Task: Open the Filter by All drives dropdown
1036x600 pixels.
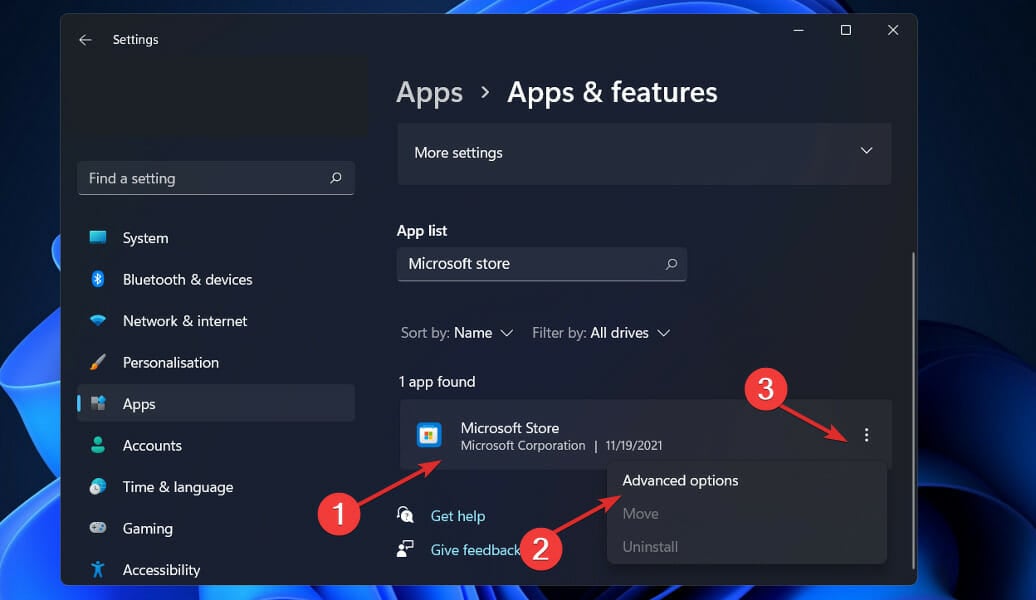Action: 601,333
